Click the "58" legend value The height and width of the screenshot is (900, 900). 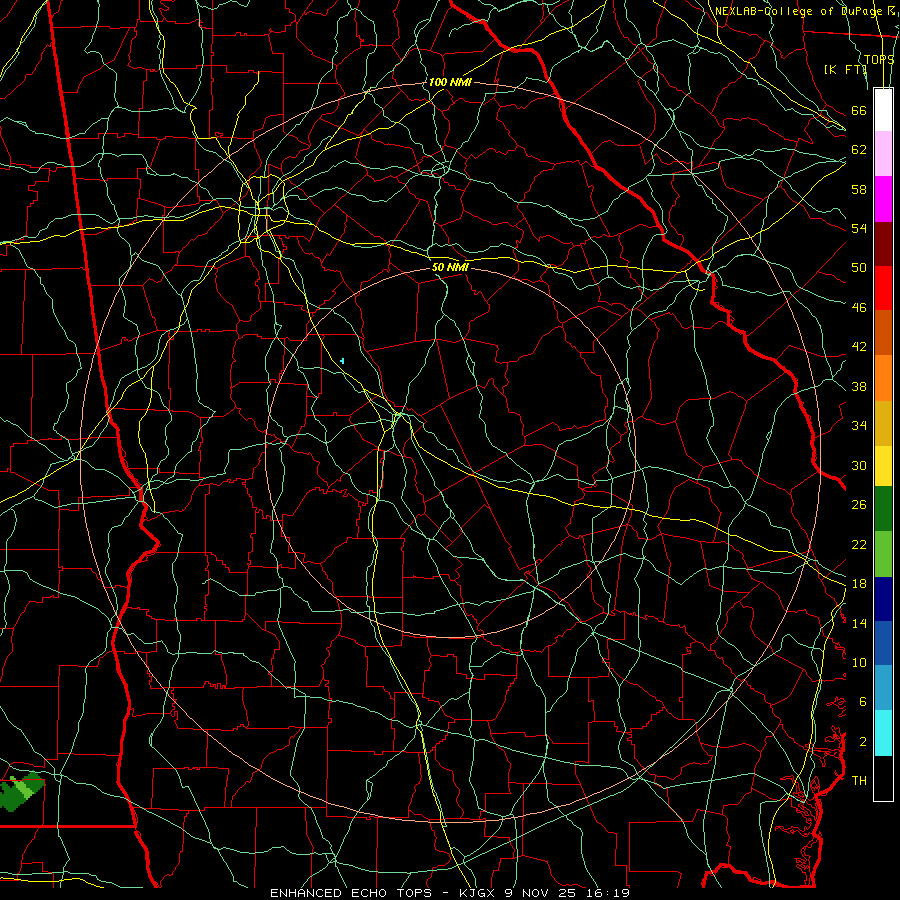(x=859, y=189)
